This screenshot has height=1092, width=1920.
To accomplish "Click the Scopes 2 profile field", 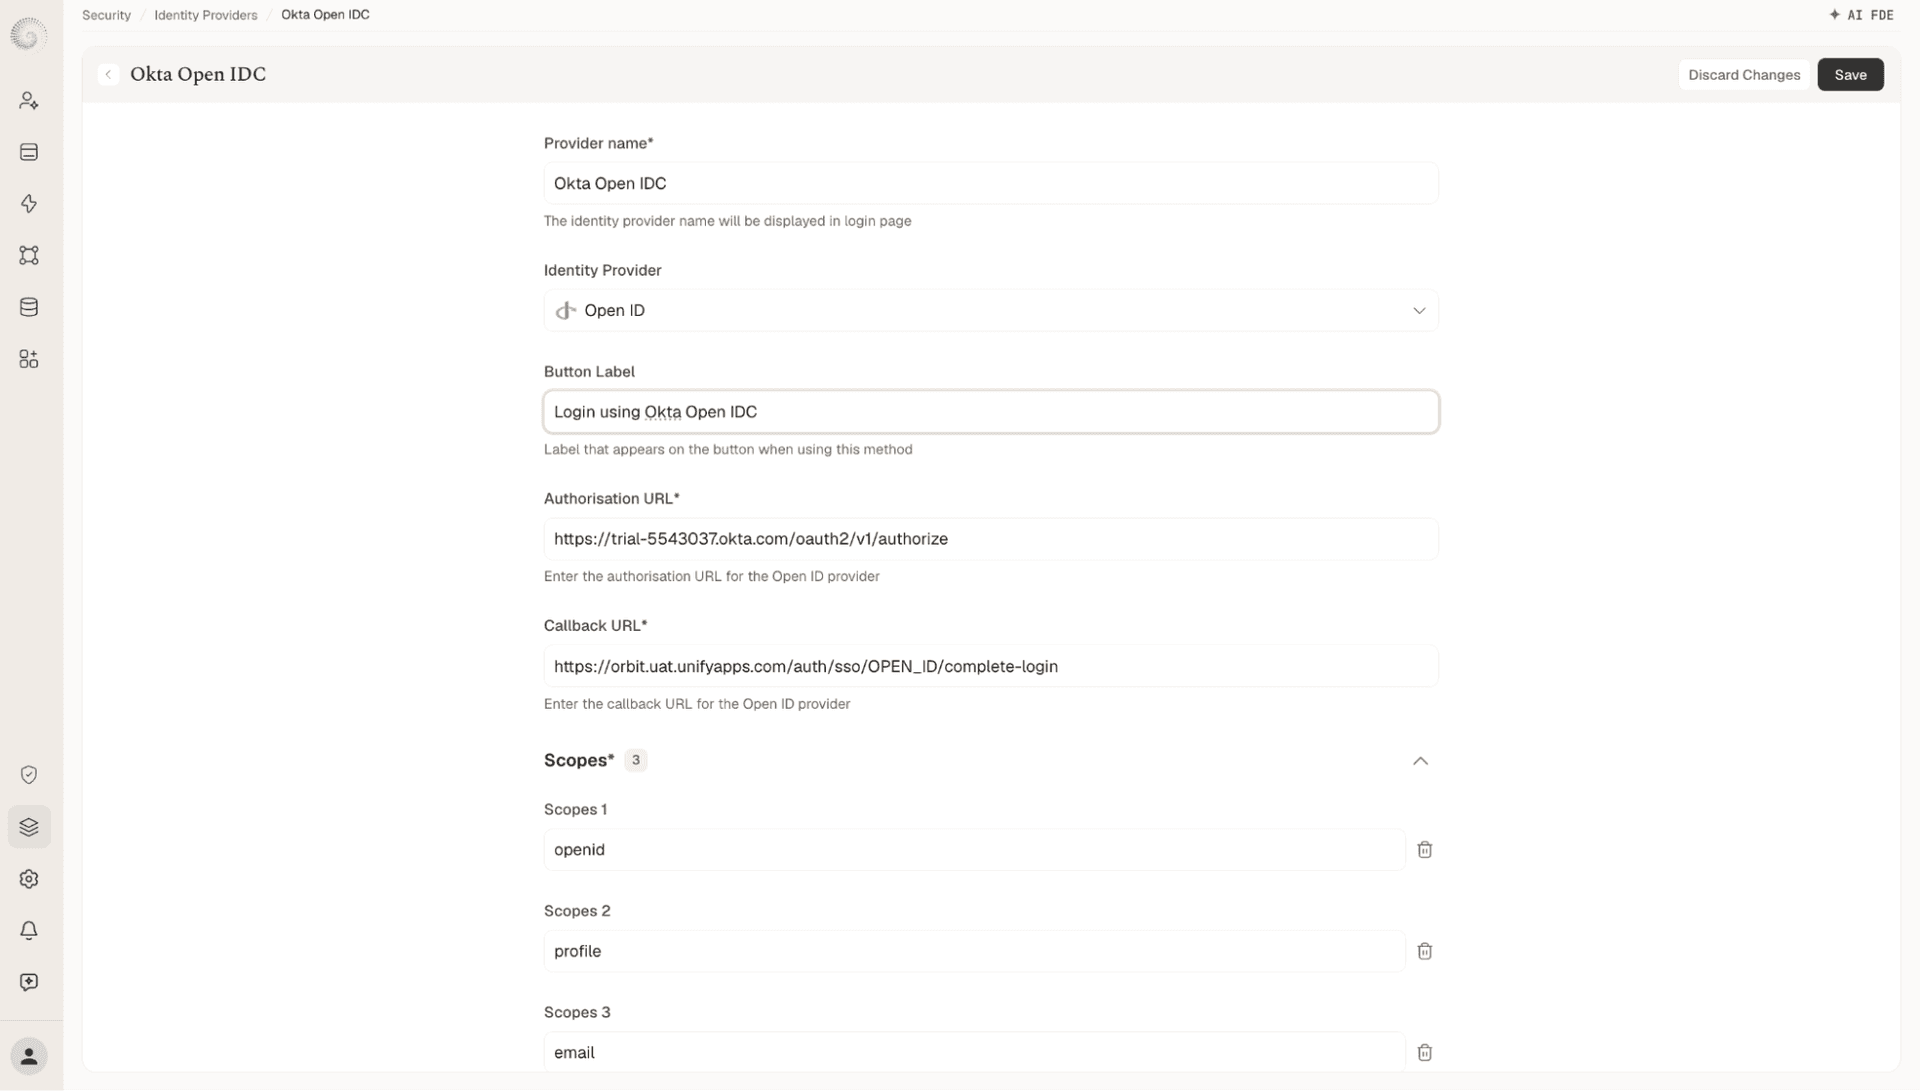I will (974, 951).
